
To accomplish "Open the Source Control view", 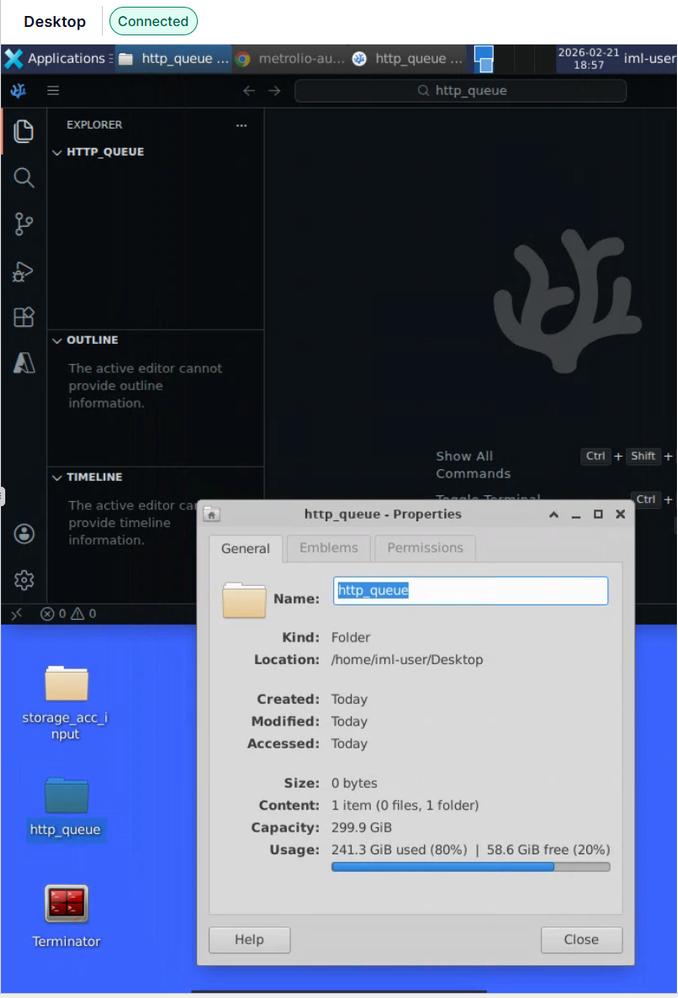I will 24,224.
